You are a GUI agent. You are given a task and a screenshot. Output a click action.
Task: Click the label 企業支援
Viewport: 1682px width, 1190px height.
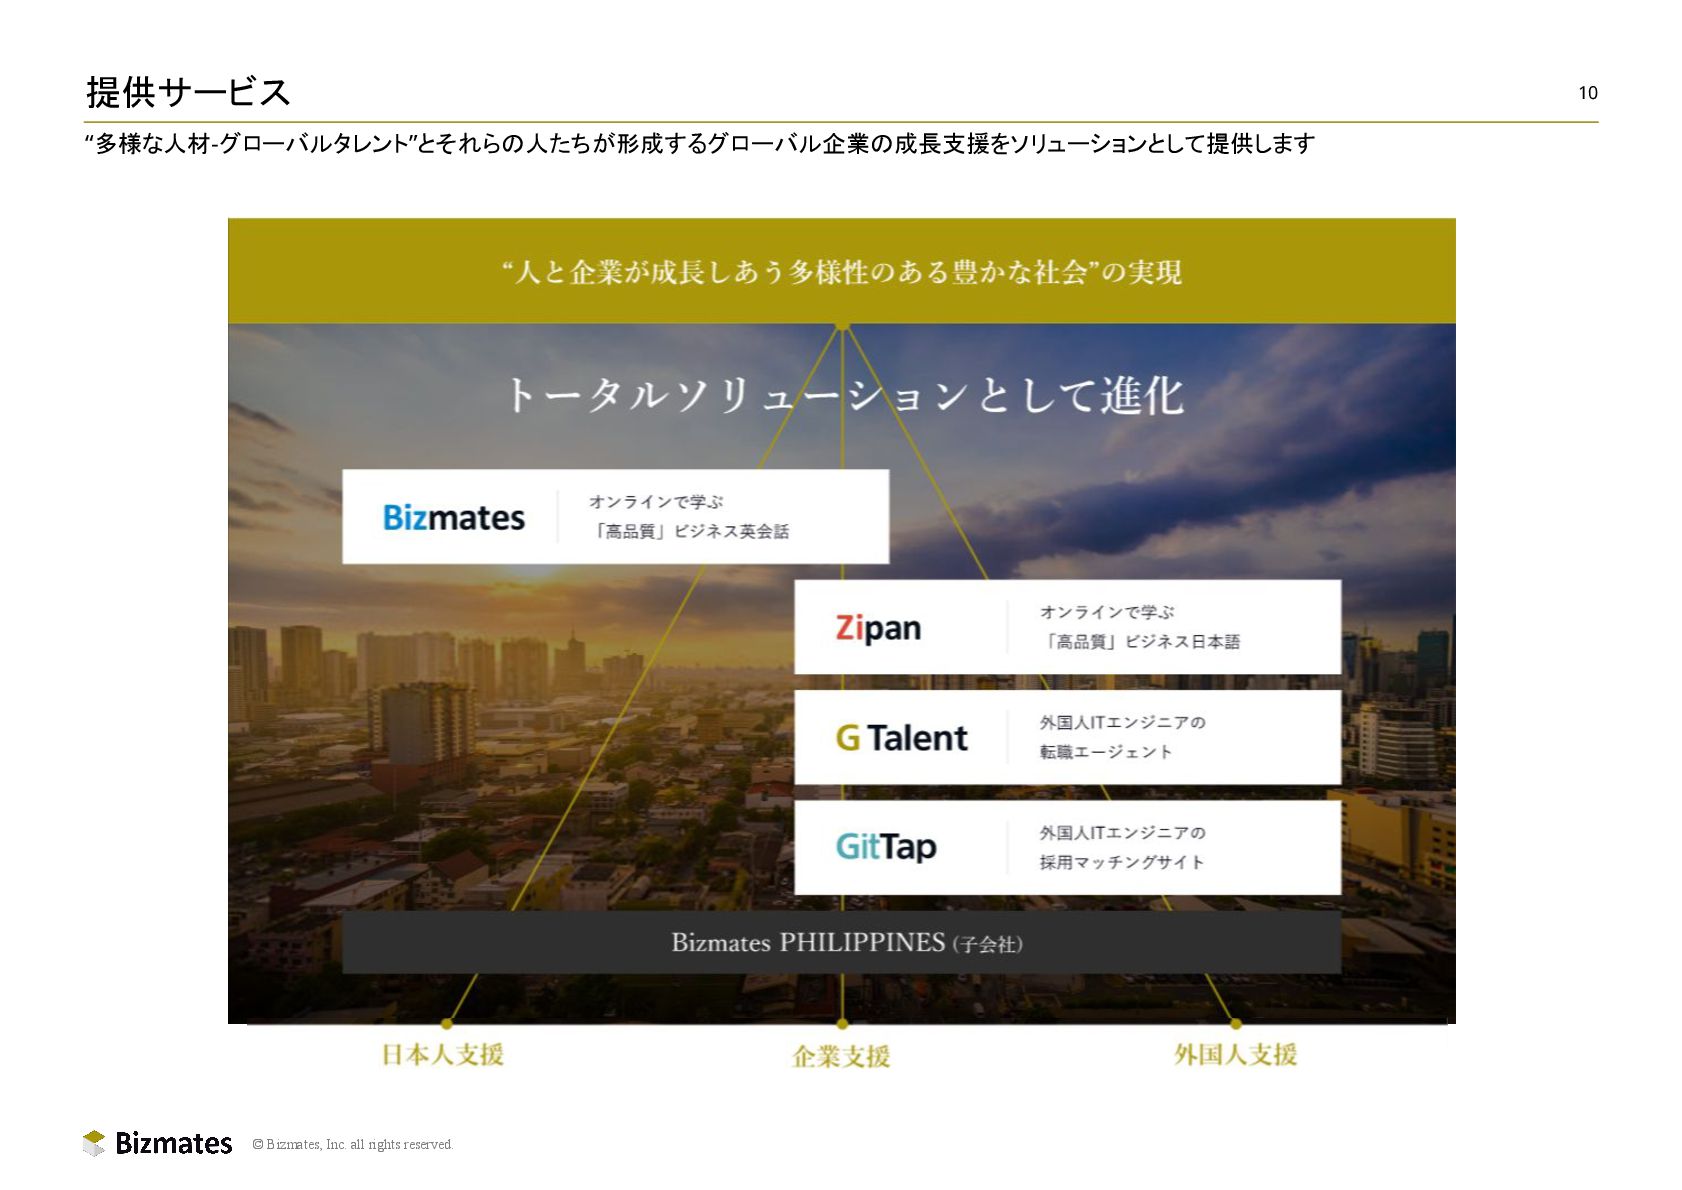click(841, 1056)
